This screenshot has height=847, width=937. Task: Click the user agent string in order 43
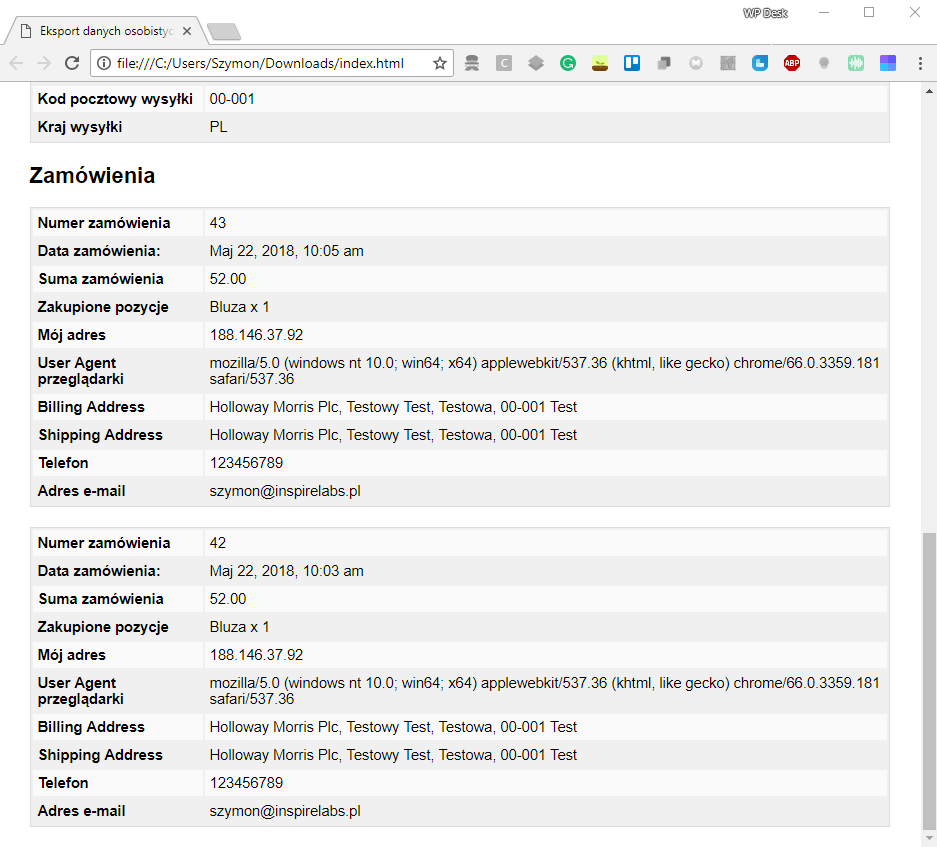[x=544, y=371]
